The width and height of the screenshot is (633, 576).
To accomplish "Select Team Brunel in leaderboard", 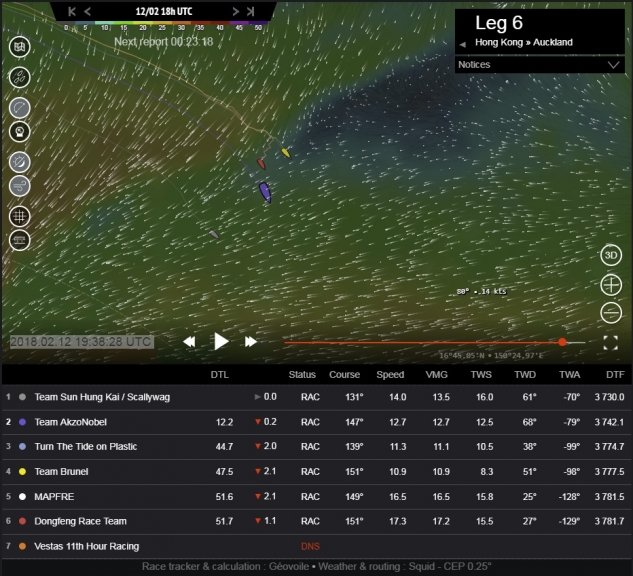I will tap(316, 472).
